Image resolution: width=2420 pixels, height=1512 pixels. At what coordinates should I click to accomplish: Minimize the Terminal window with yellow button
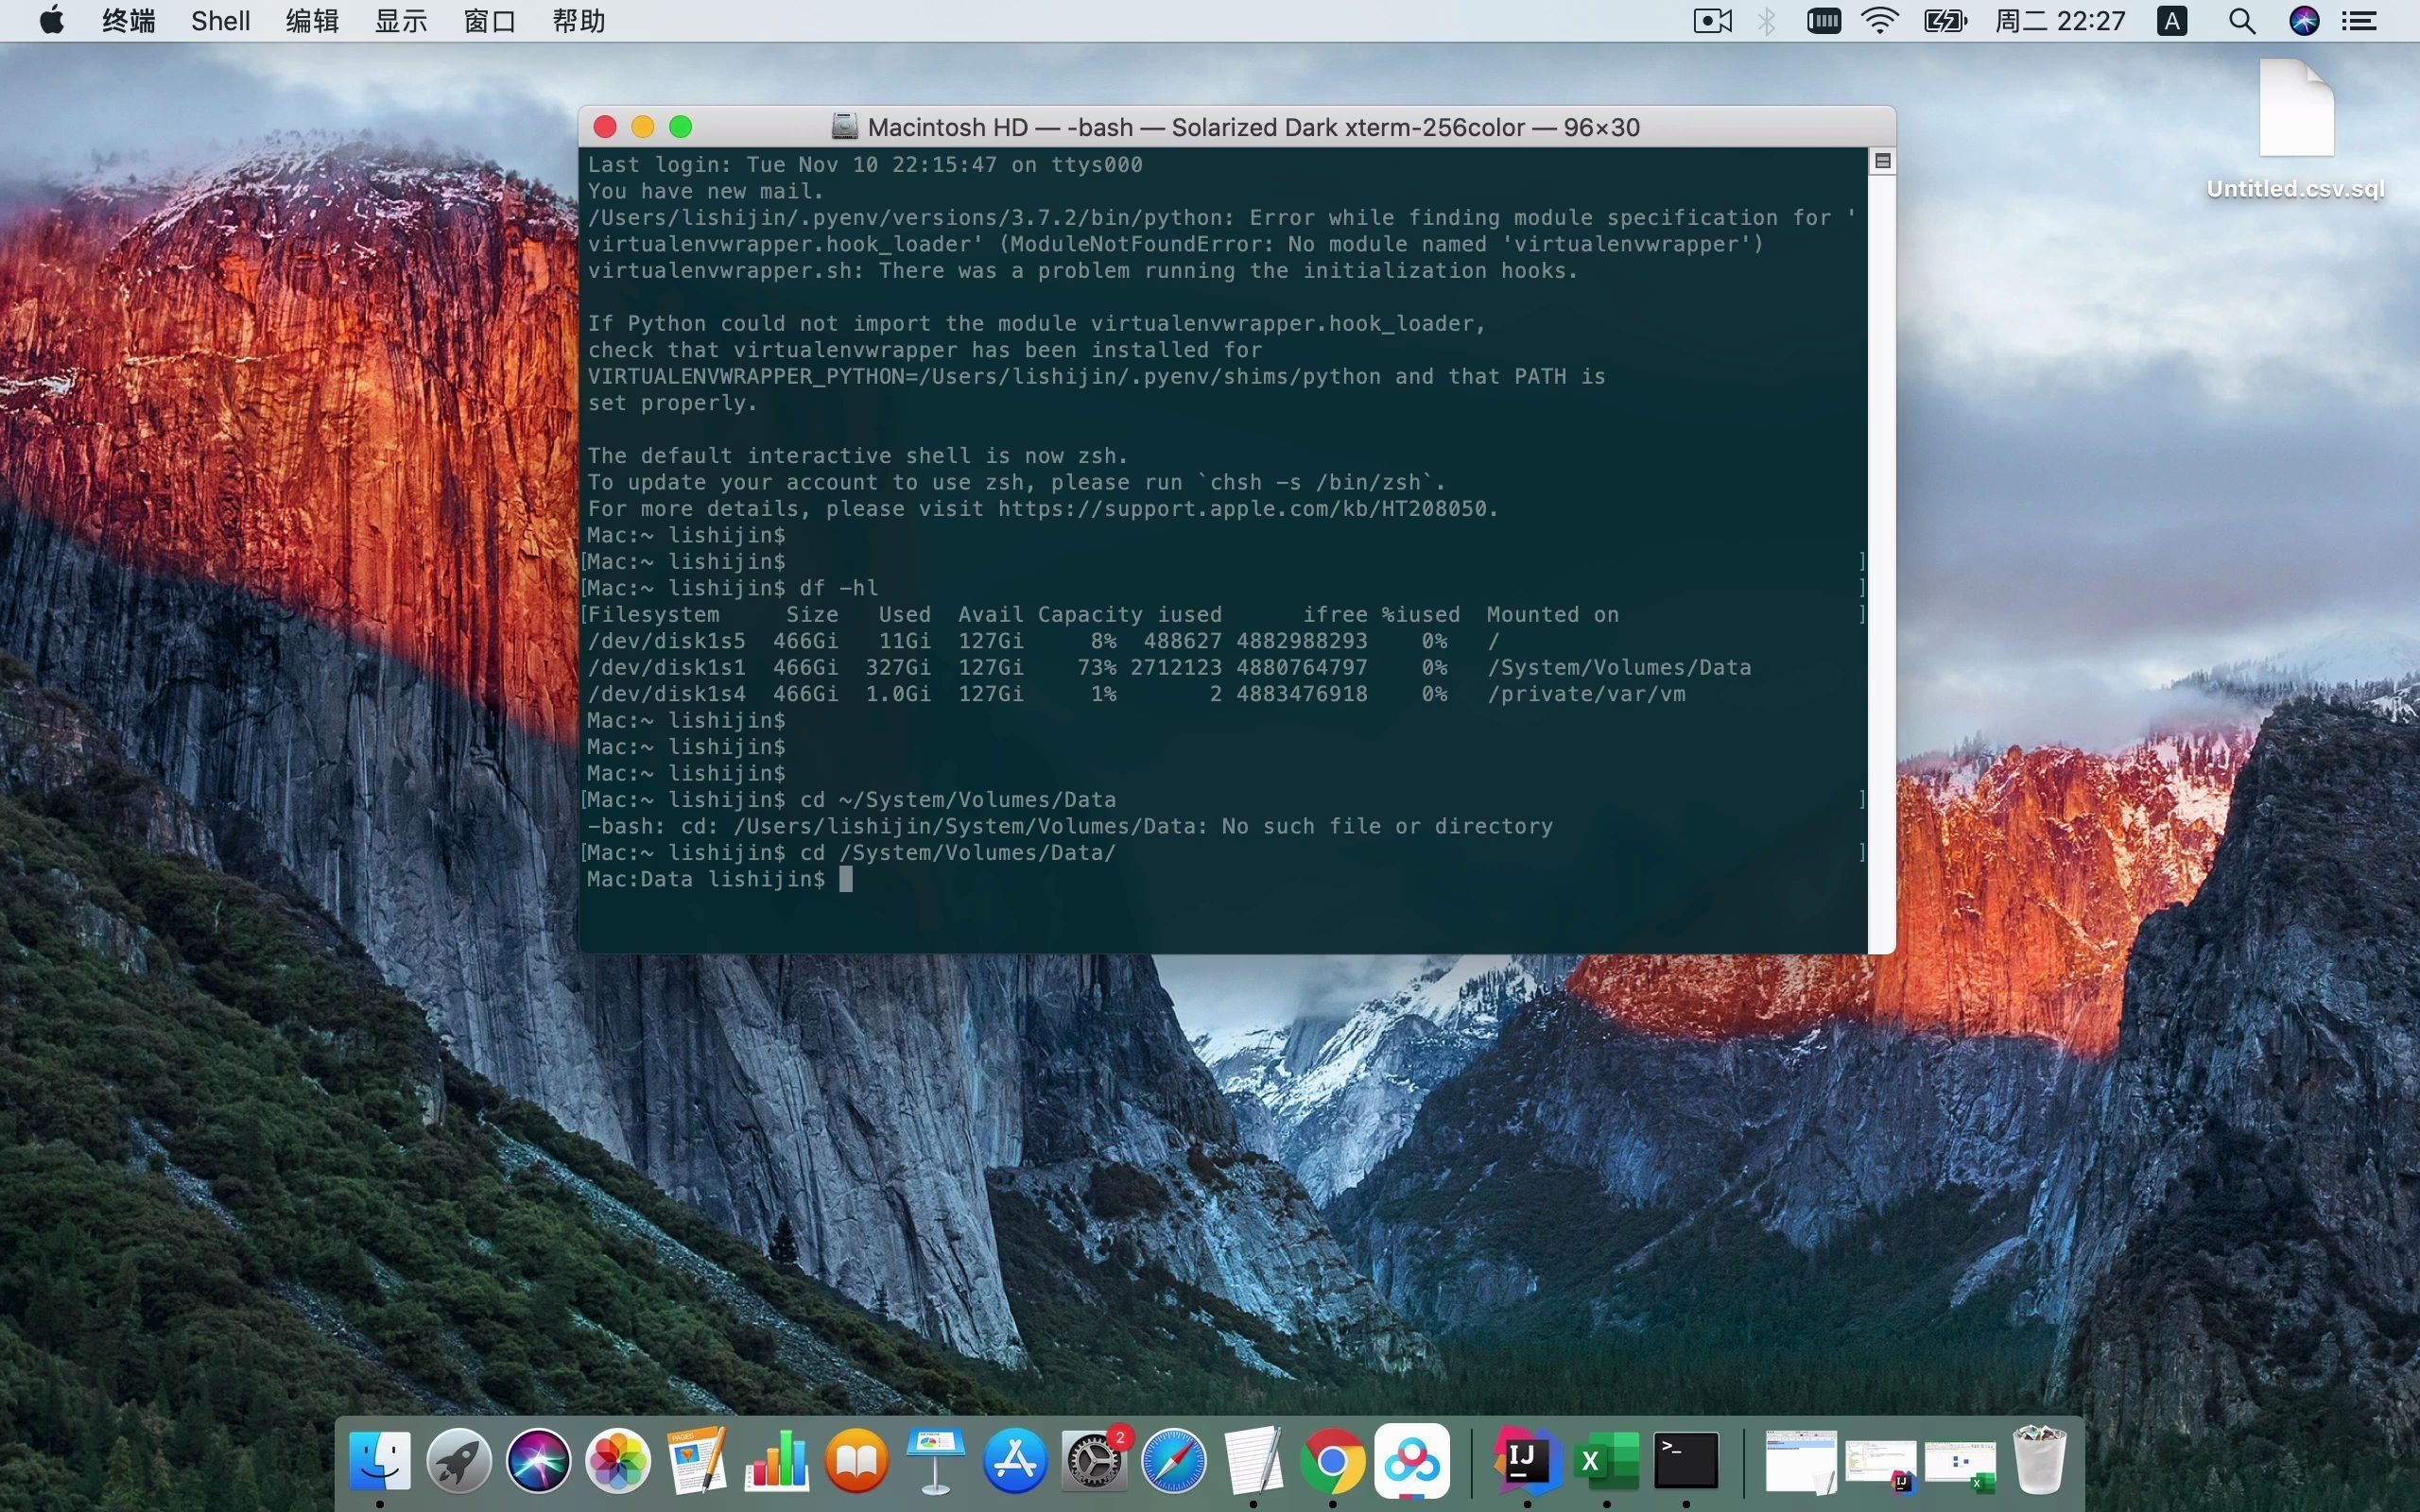(643, 127)
